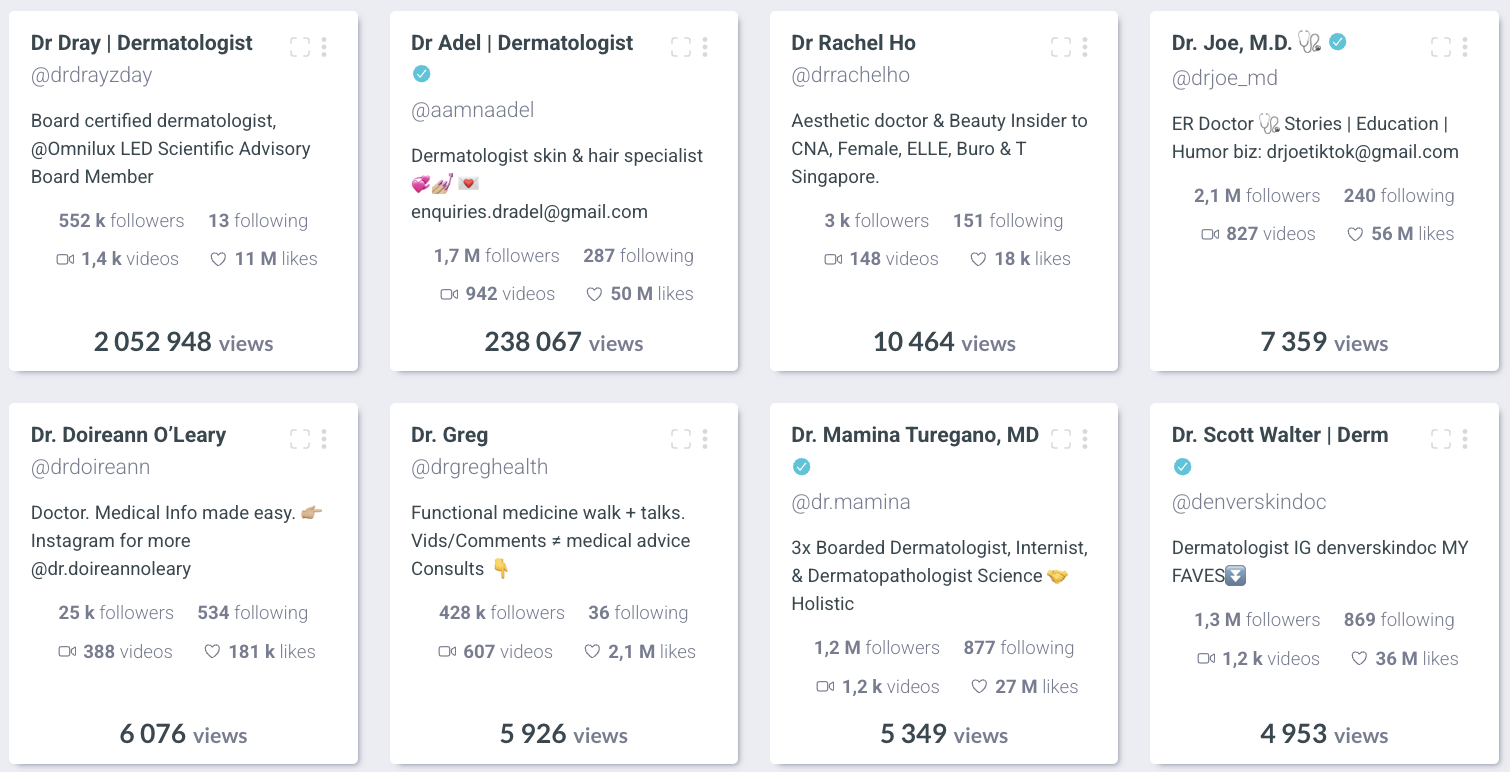Viewport: 1510px width, 772px height.
Task: Click the Dr. Greg profile name
Action: tap(449, 435)
